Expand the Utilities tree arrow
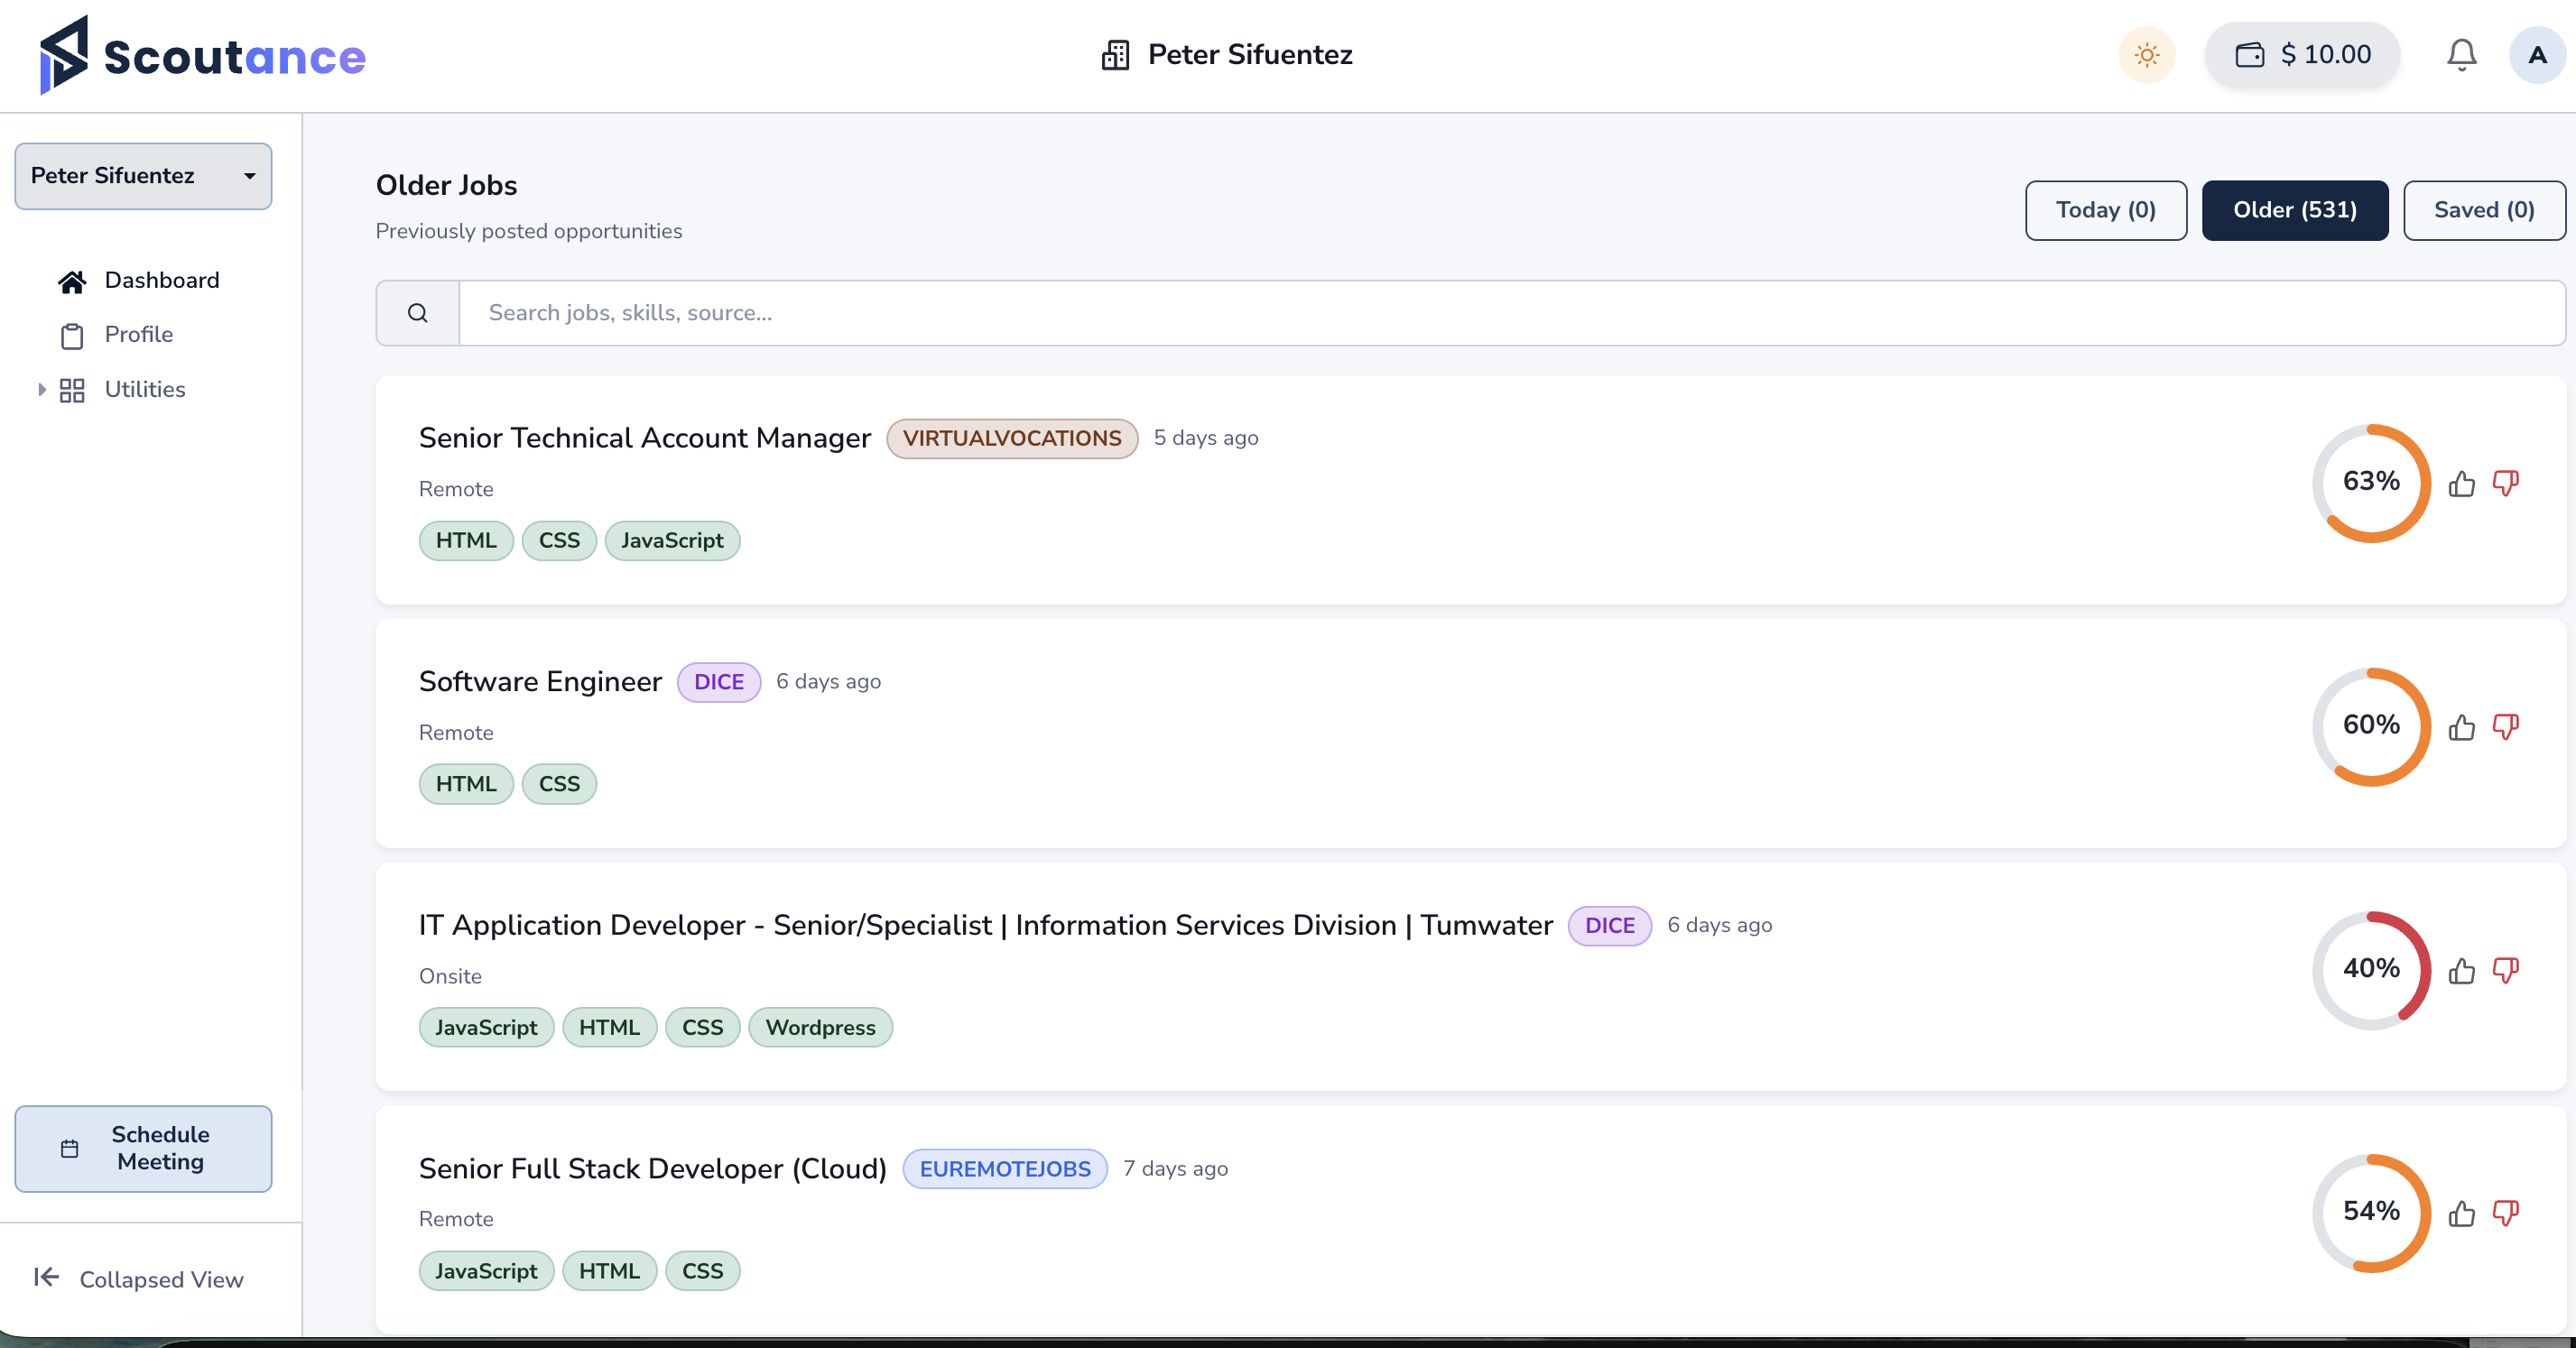 pyautogui.click(x=41, y=389)
